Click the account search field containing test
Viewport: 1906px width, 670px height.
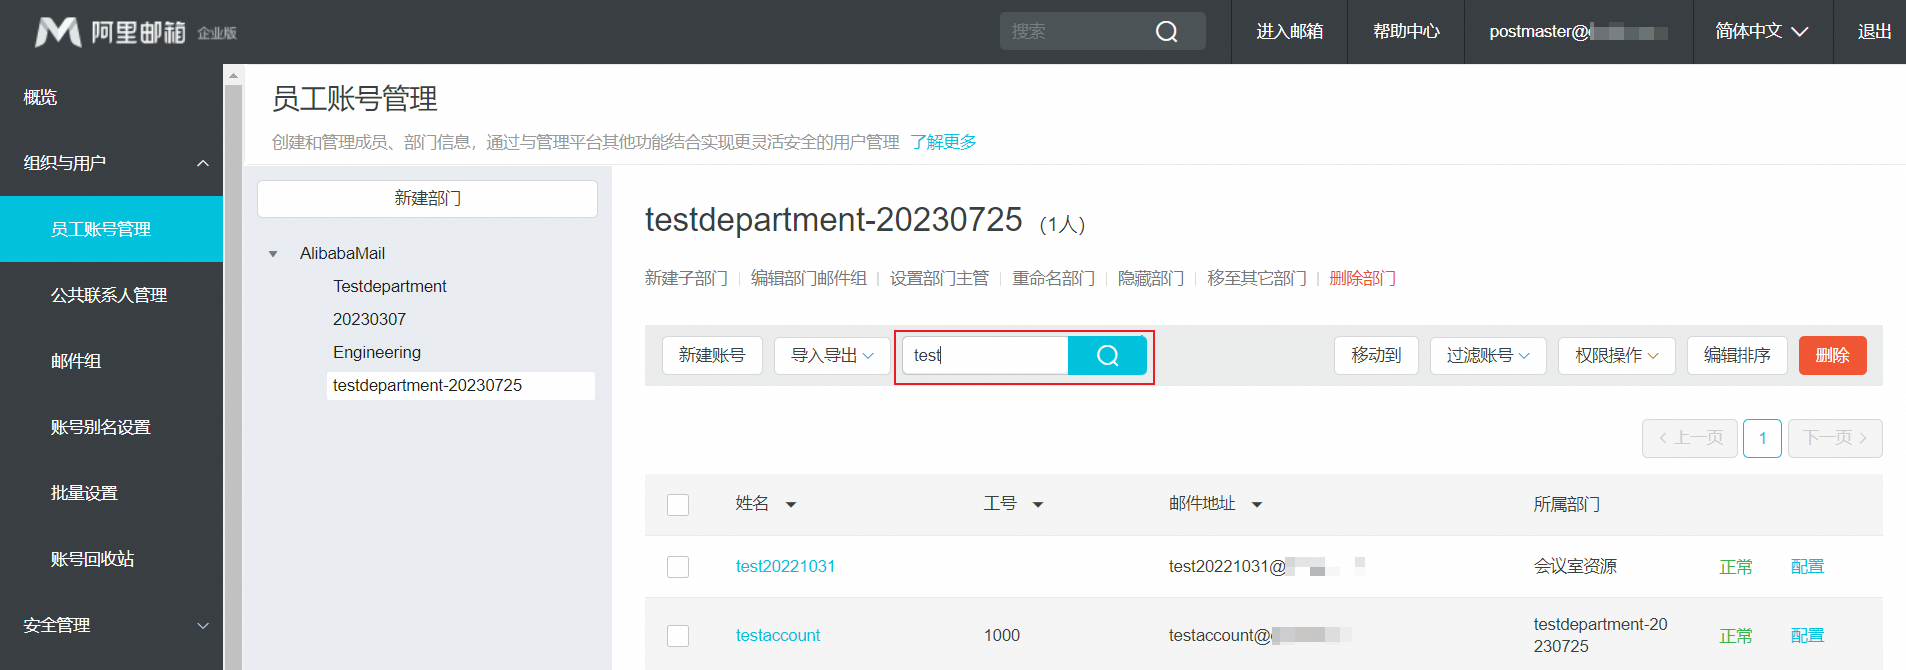point(985,355)
